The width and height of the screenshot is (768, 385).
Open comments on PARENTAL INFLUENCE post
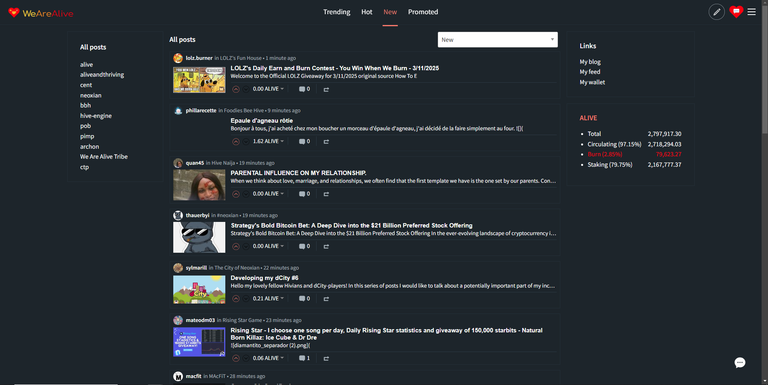click(304, 194)
